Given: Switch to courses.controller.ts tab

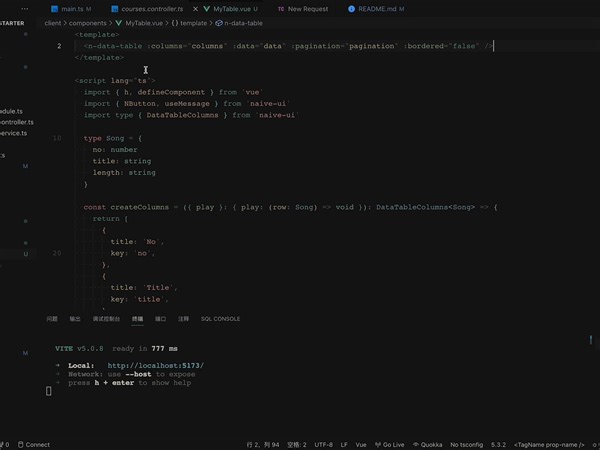Looking at the screenshot, I should point(152,9).
